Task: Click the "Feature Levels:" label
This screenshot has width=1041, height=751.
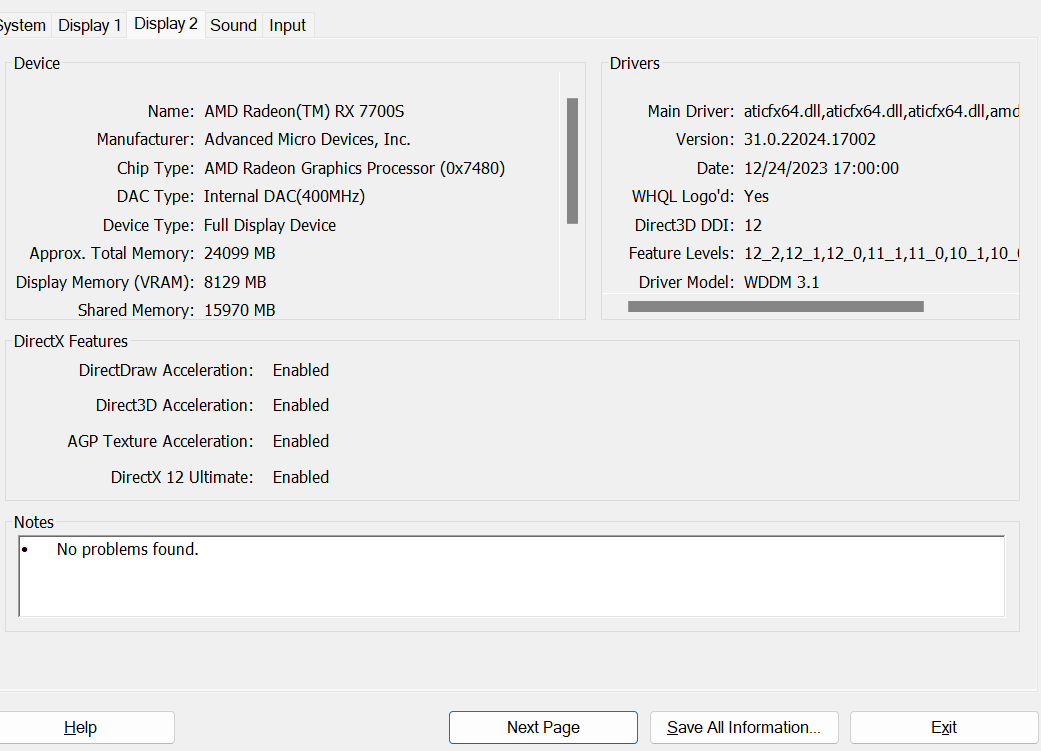Action: point(681,254)
